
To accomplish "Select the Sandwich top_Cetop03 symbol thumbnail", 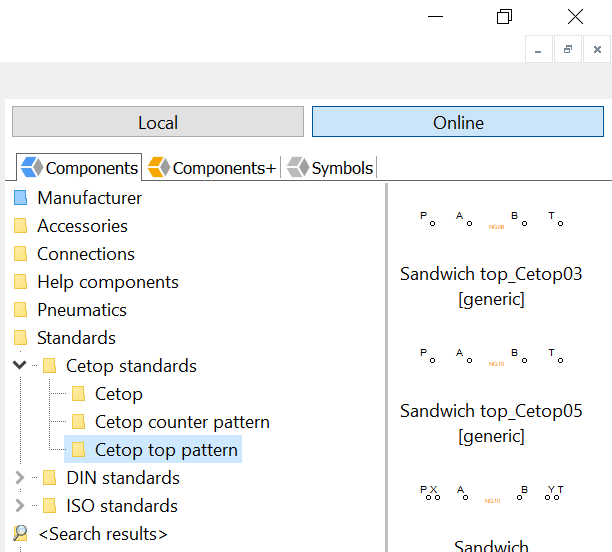I will point(491,220).
